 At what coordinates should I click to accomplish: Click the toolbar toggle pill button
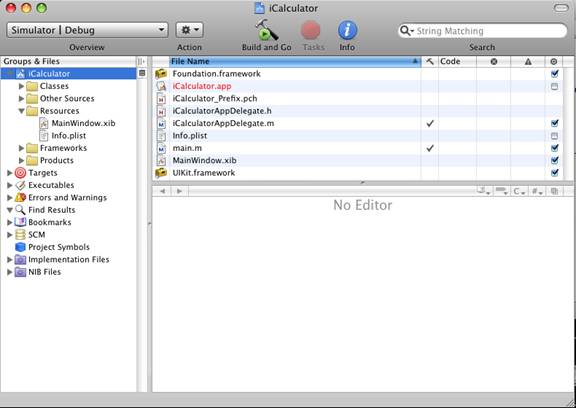(561, 8)
